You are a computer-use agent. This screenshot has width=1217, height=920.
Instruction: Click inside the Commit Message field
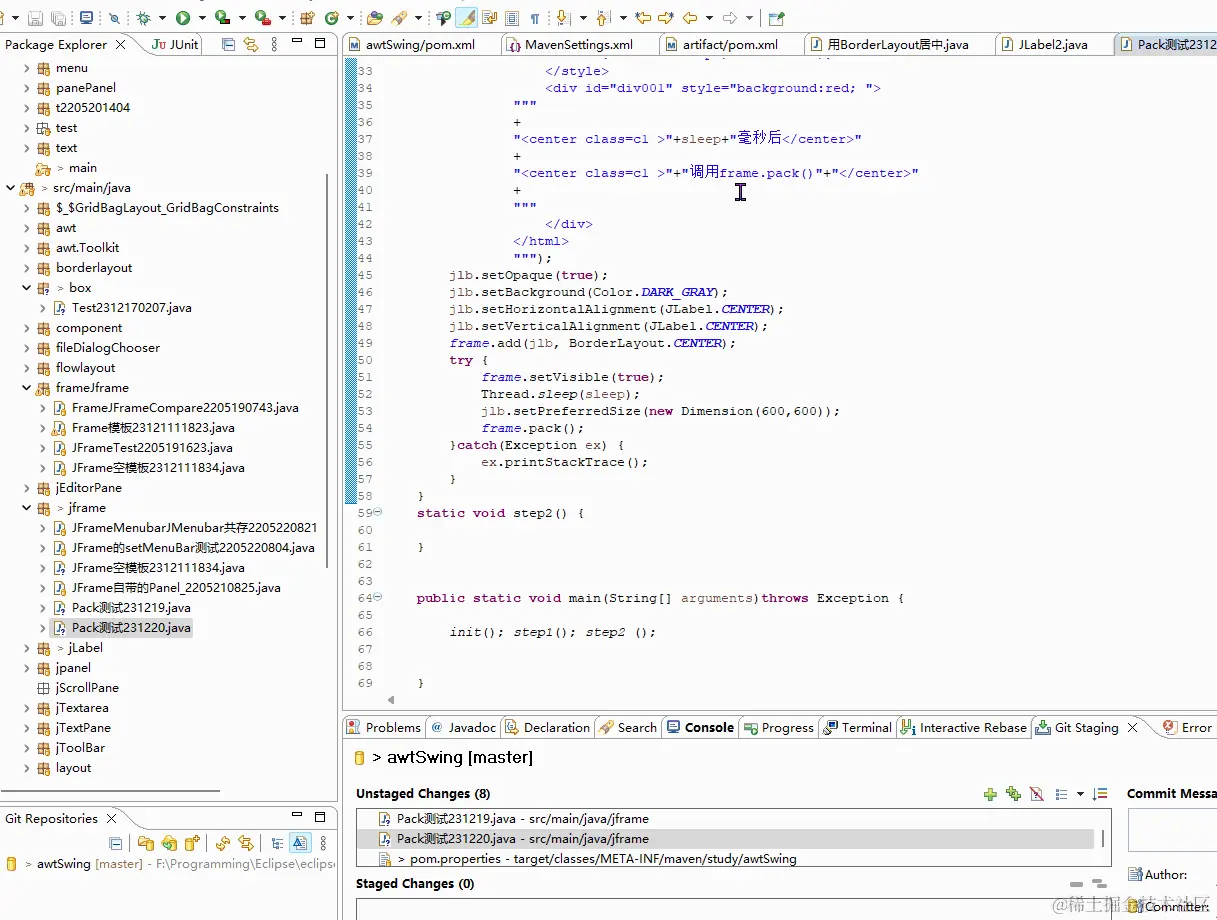pyautogui.click(x=1172, y=830)
